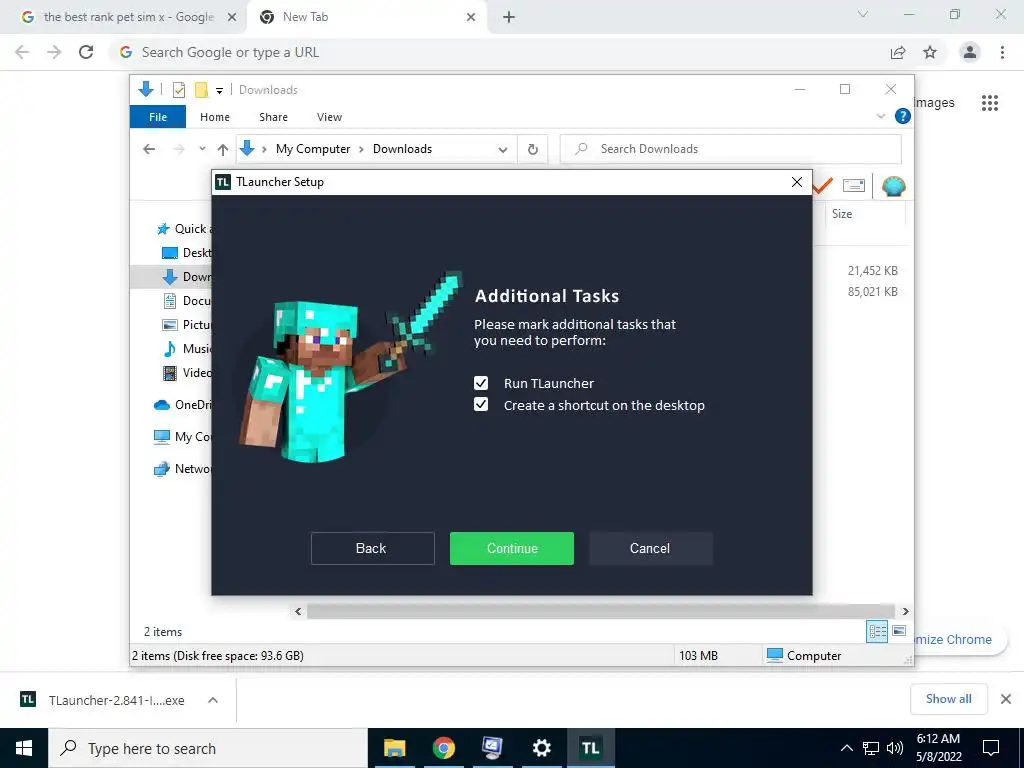Select Pictures in the navigation pane
Viewport: 1024px width, 768px height.
[x=186, y=325]
